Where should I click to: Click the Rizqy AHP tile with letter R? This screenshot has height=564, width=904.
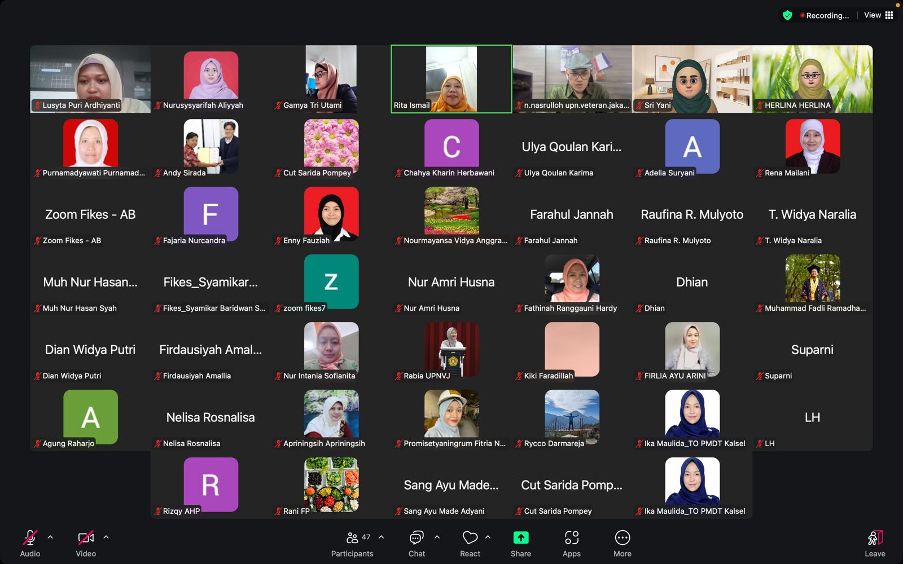[211, 484]
